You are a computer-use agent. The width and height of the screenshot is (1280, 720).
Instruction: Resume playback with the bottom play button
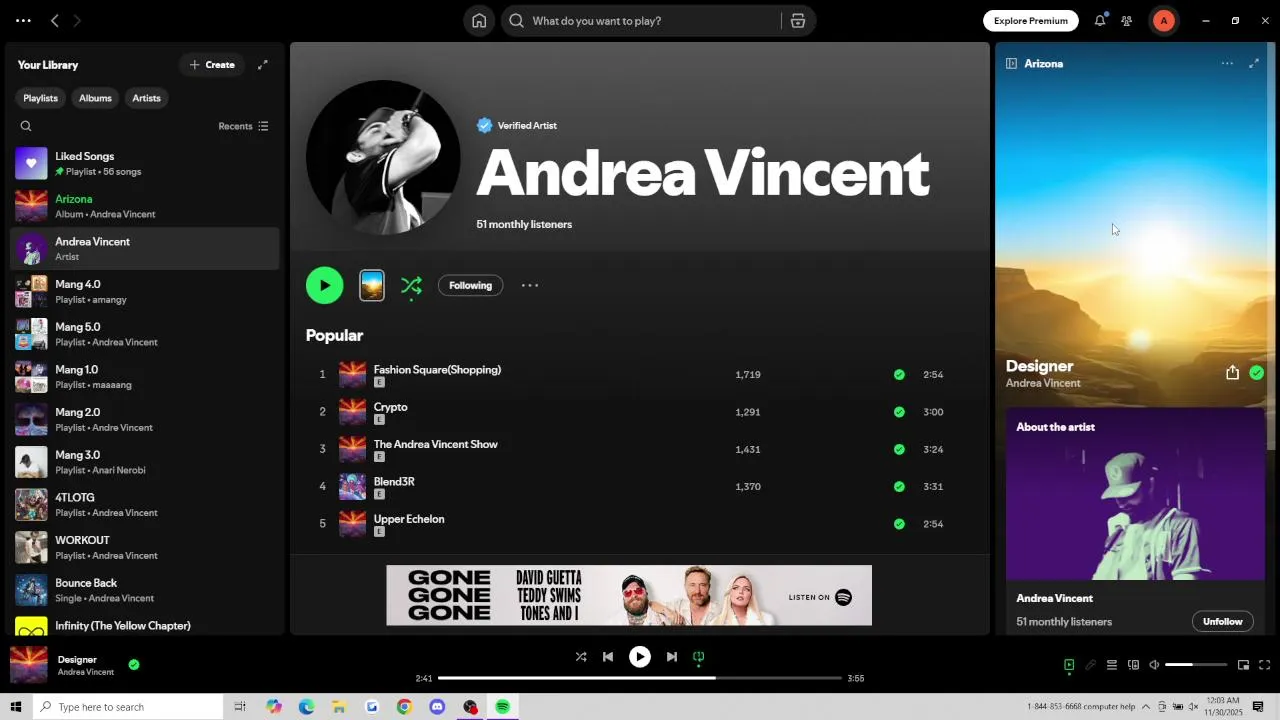pos(640,657)
